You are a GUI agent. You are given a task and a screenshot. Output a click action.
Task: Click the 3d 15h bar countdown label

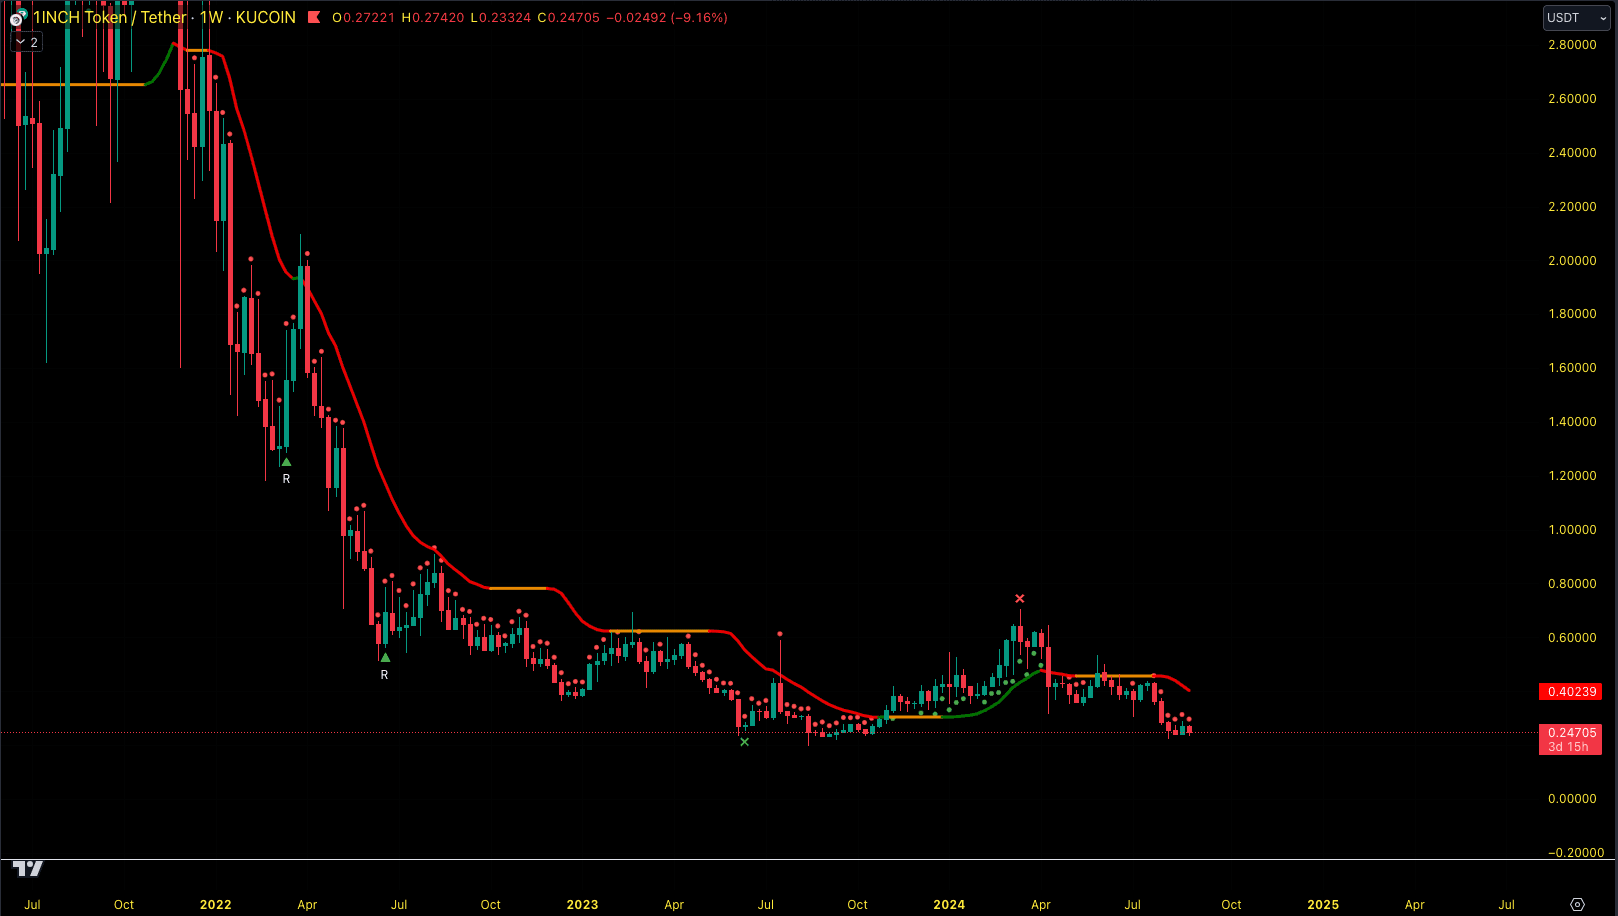[x=1568, y=747]
